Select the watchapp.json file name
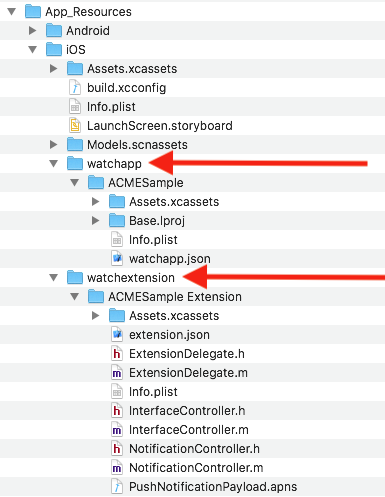This screenshot has width=385, height=497. (x=170, y=259)
